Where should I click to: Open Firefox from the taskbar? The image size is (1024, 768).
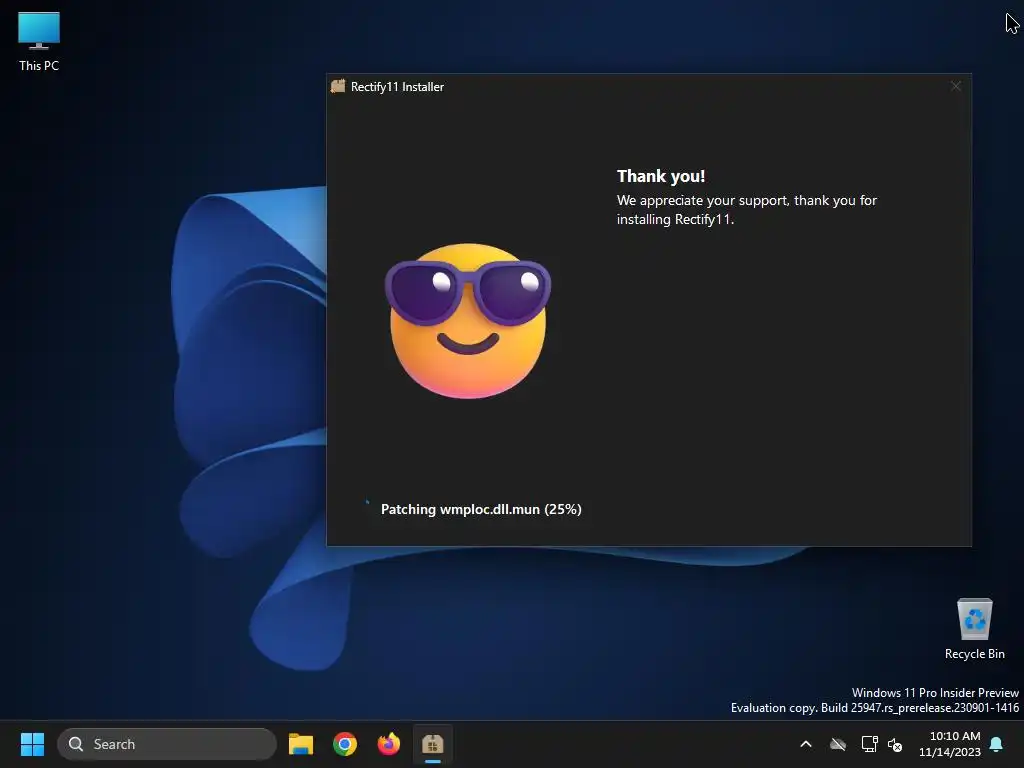tap(389, 744)
